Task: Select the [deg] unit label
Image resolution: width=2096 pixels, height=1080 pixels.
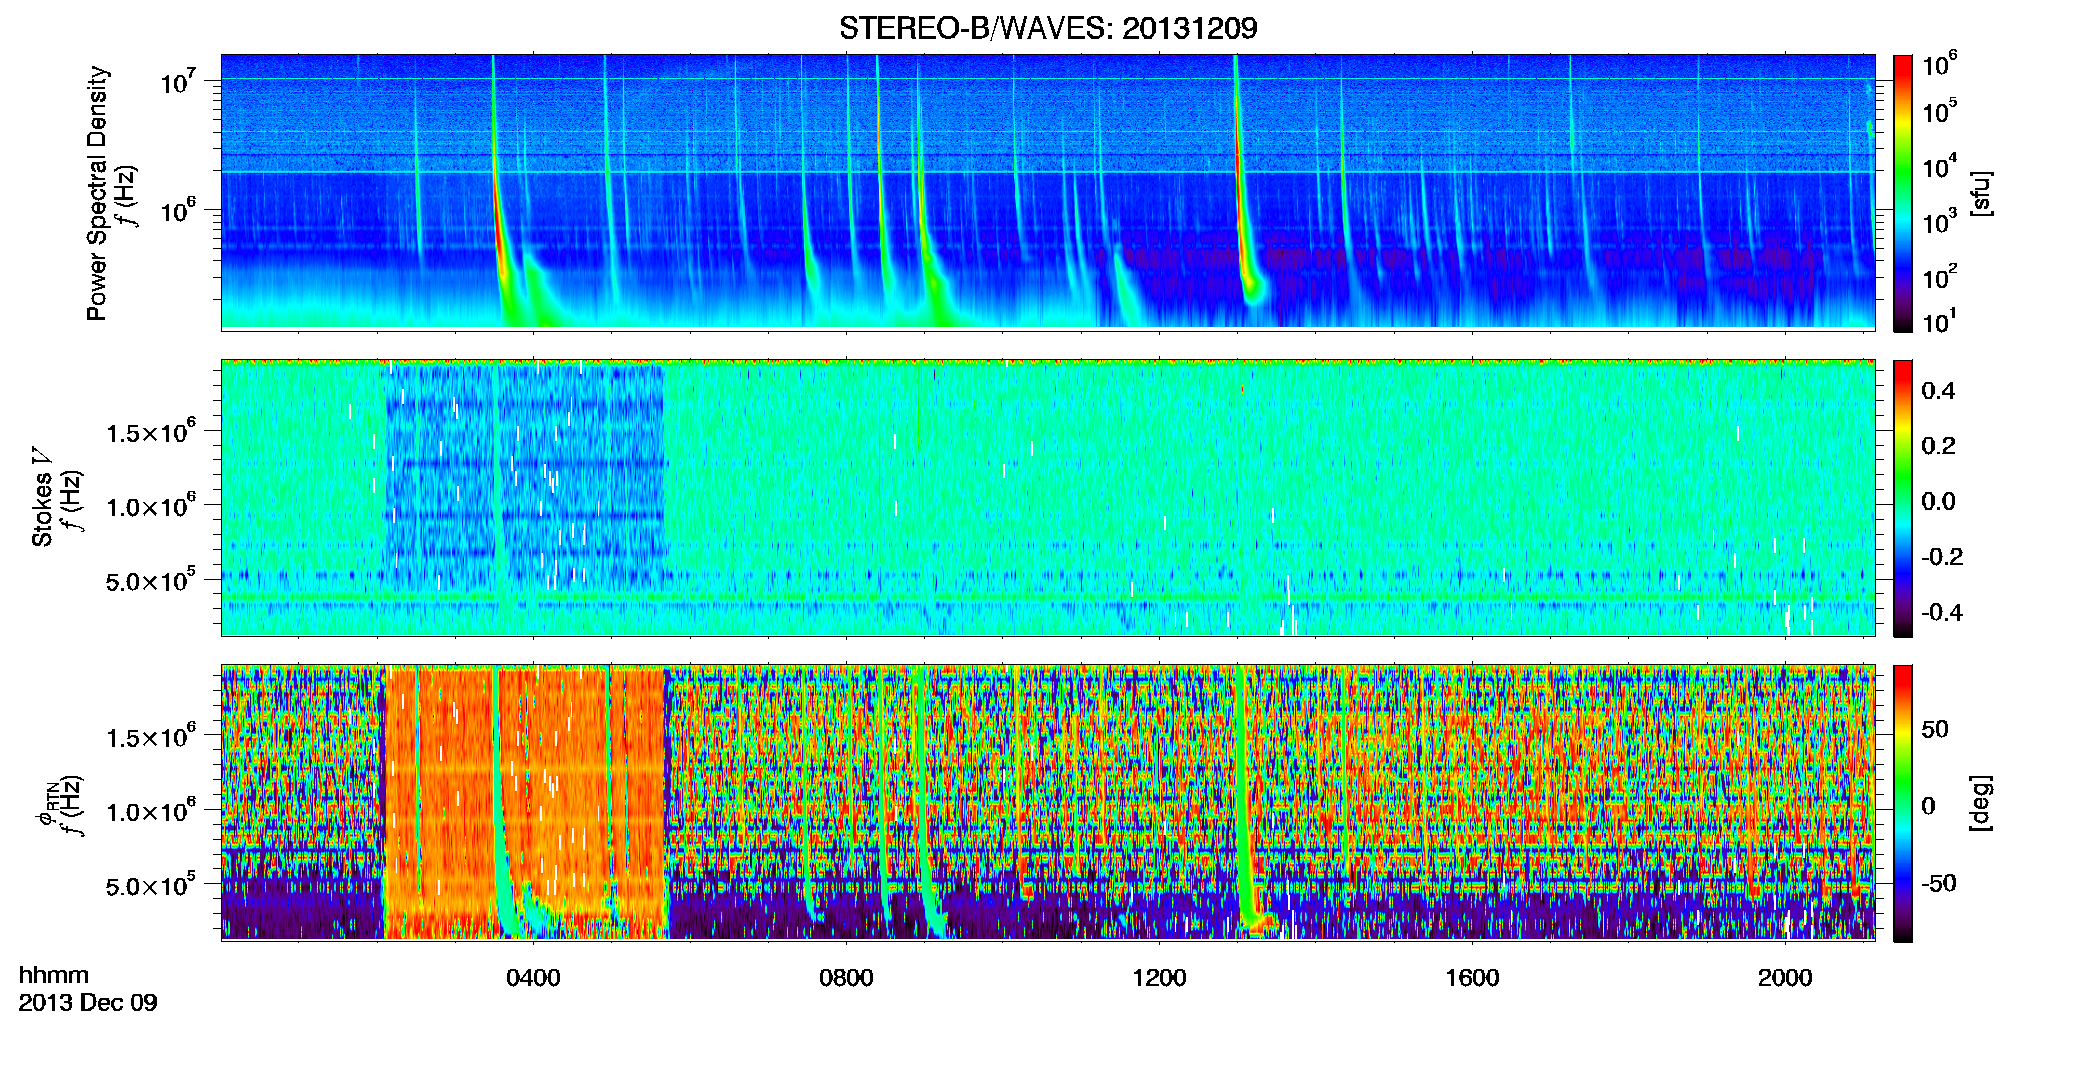Action: coord(1981,803)
